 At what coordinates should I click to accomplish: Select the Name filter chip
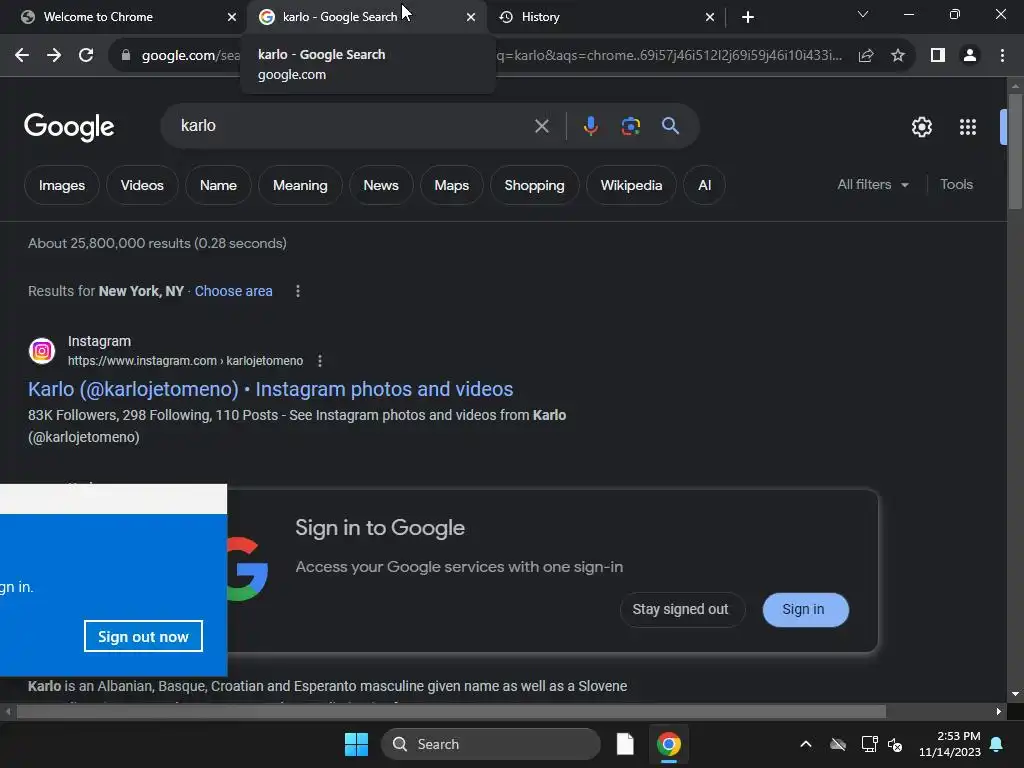(218, 185)
